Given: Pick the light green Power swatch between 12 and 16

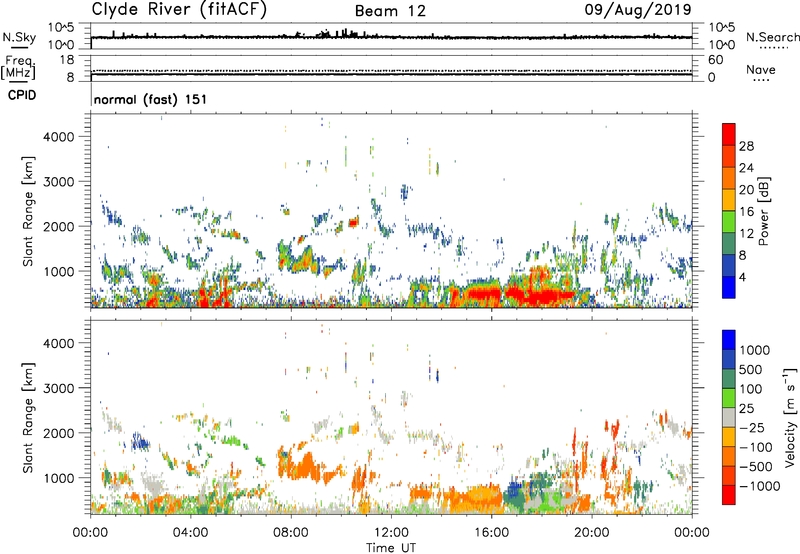Looking at the screenshot, I should [729, 222].
